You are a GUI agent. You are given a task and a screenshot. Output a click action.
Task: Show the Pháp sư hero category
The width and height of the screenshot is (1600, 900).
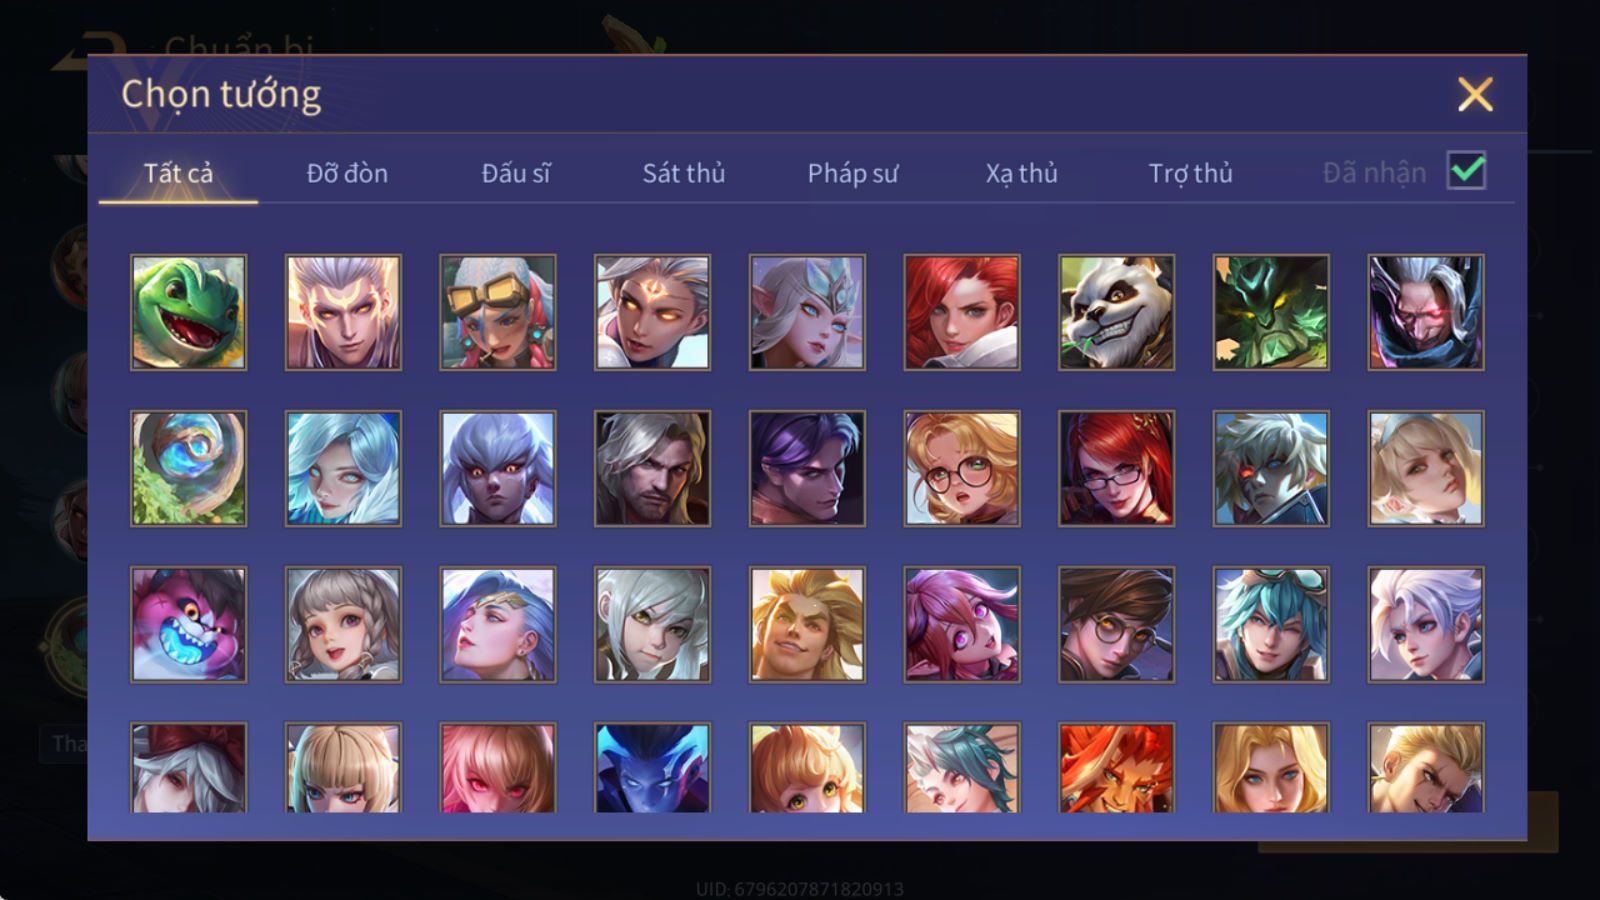coord(852,173)
